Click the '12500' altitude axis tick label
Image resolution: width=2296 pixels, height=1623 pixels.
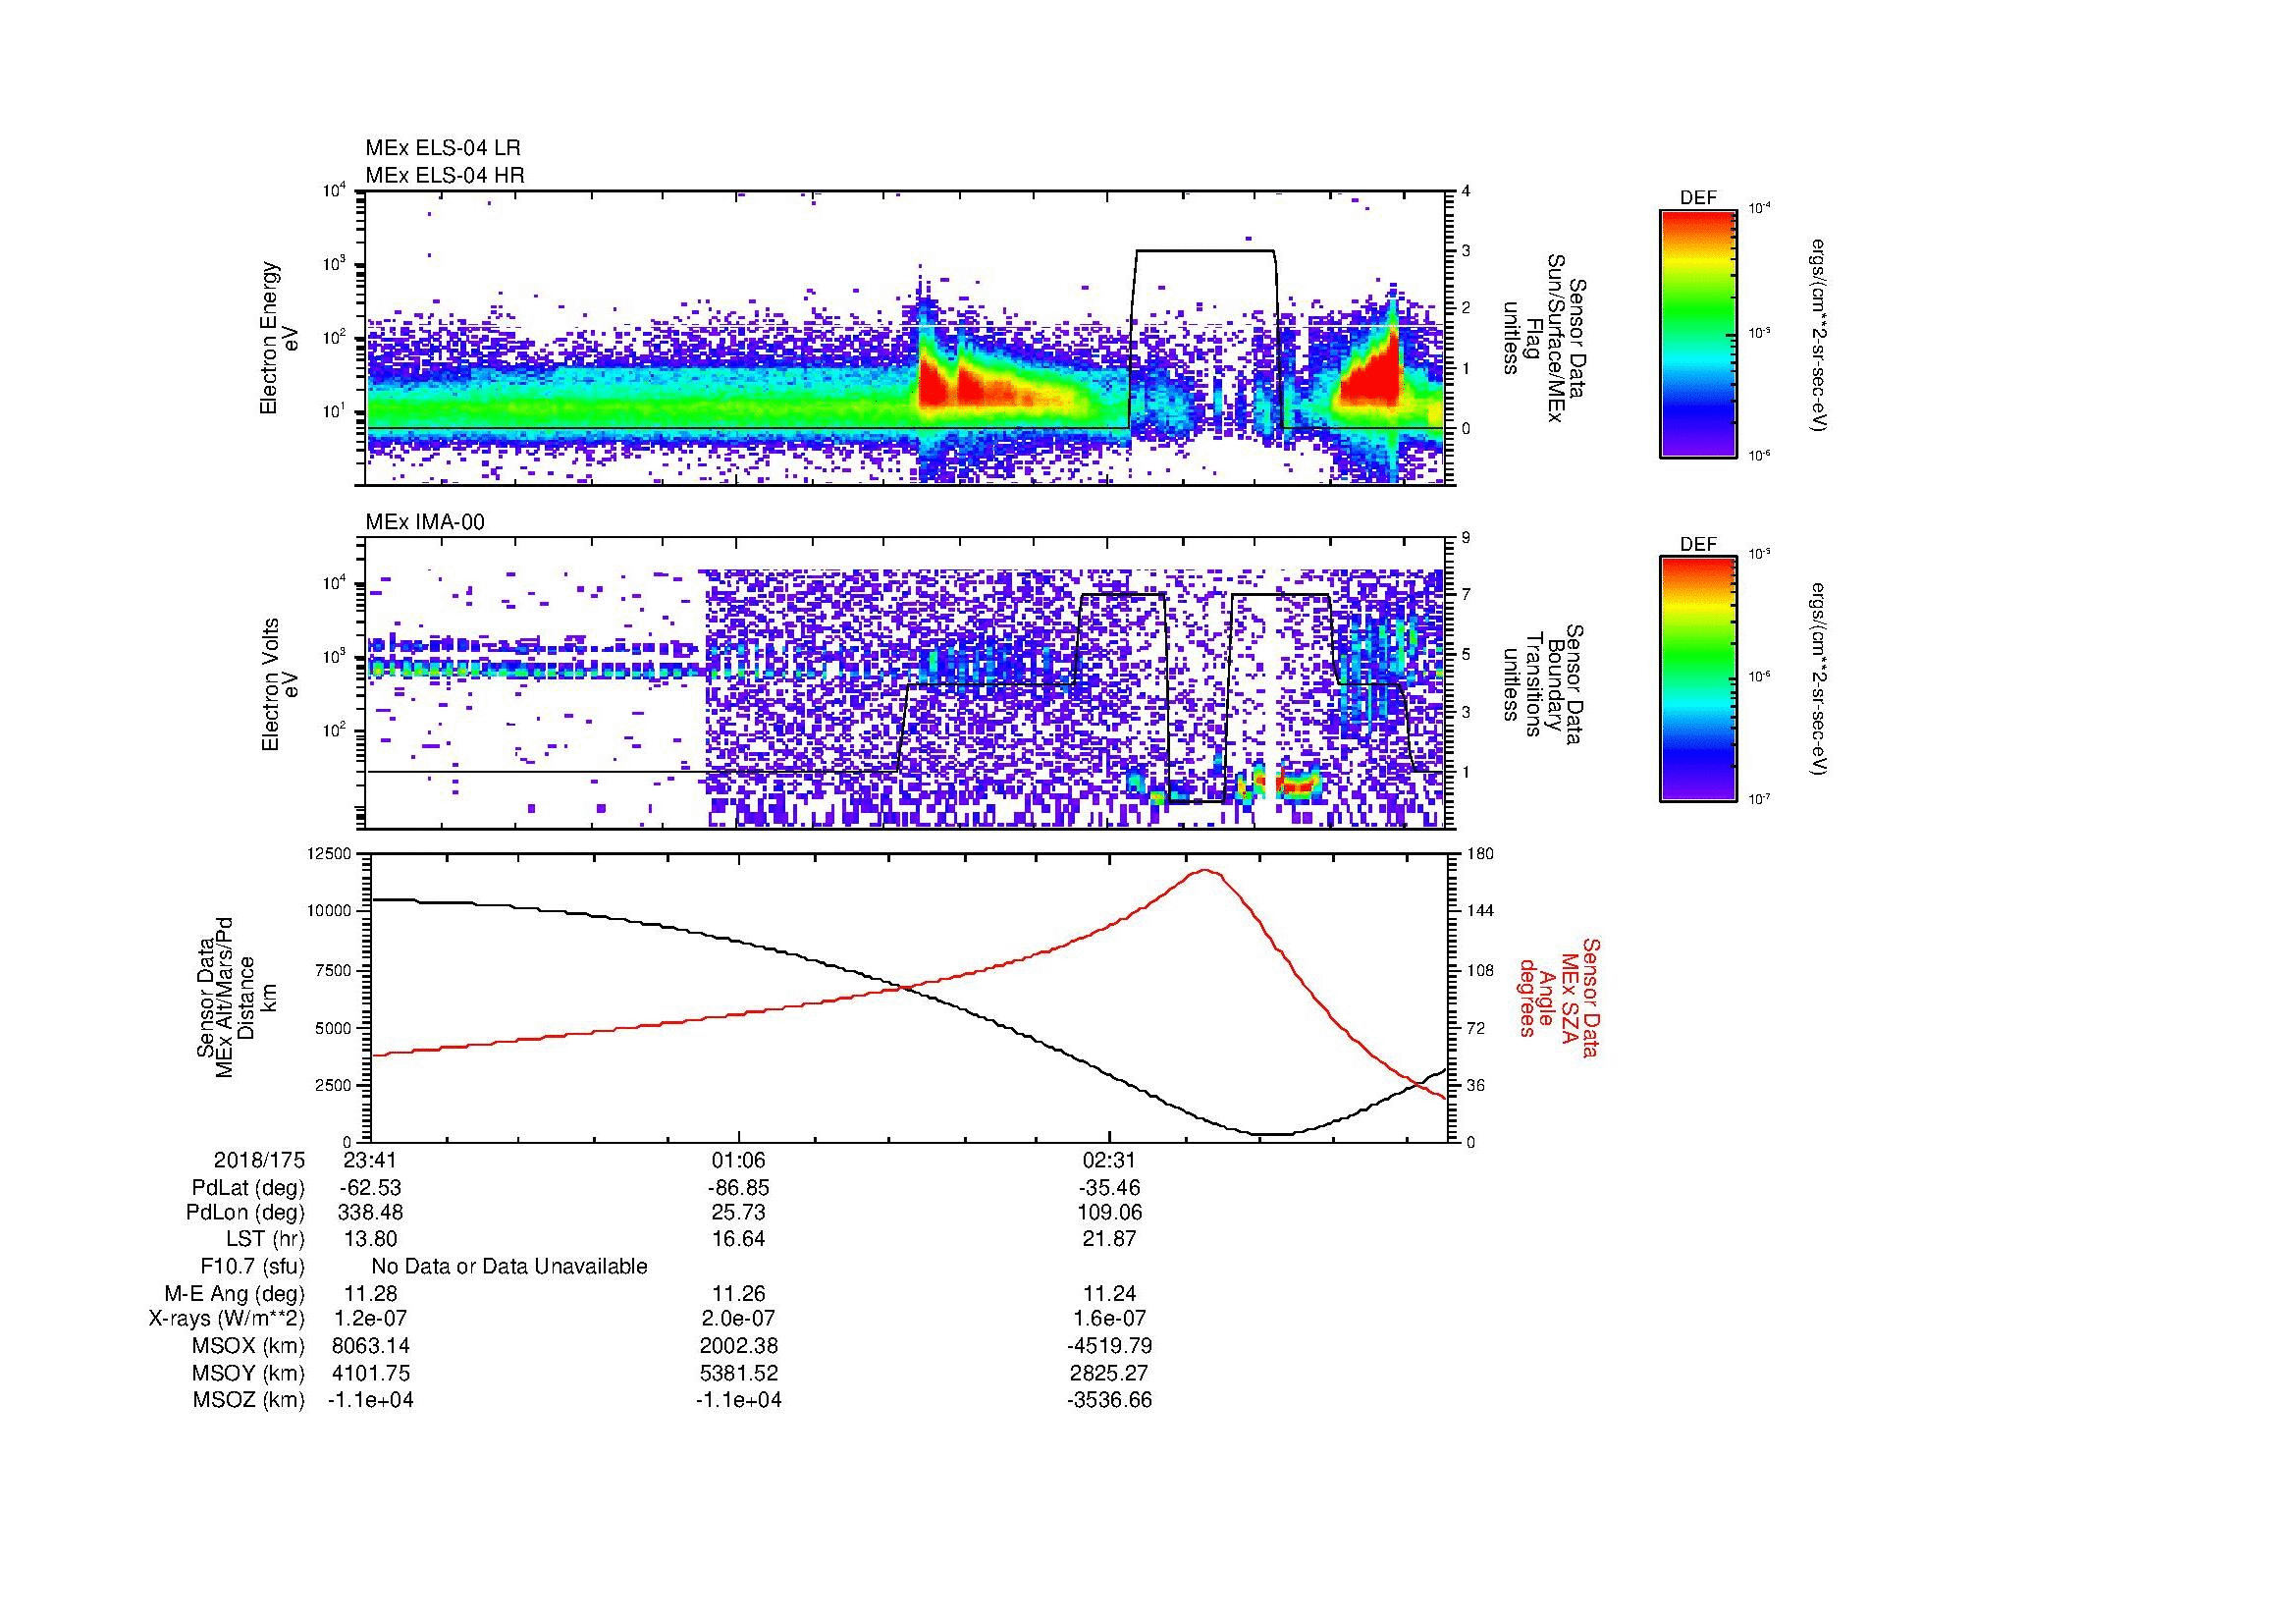[x=329, y=853]
